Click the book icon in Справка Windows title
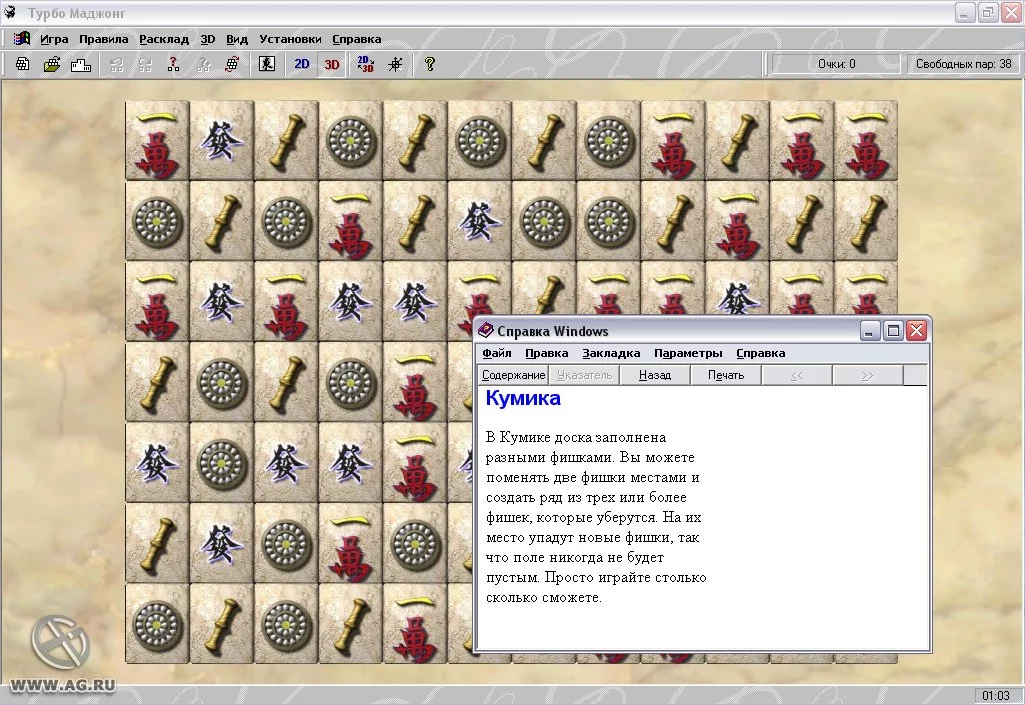Image resolution: width=1025 pixels, height=705 pixels. pyautogui.click(x=485, y=330)
